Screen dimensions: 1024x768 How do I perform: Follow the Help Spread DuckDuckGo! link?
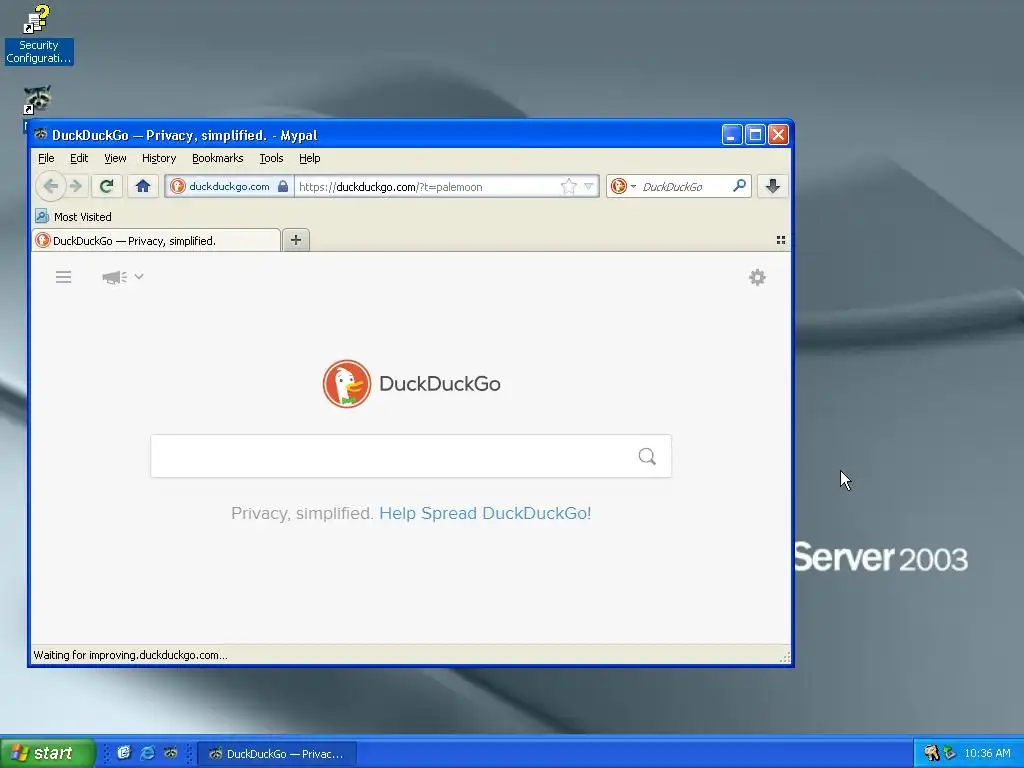pos(485,513)
